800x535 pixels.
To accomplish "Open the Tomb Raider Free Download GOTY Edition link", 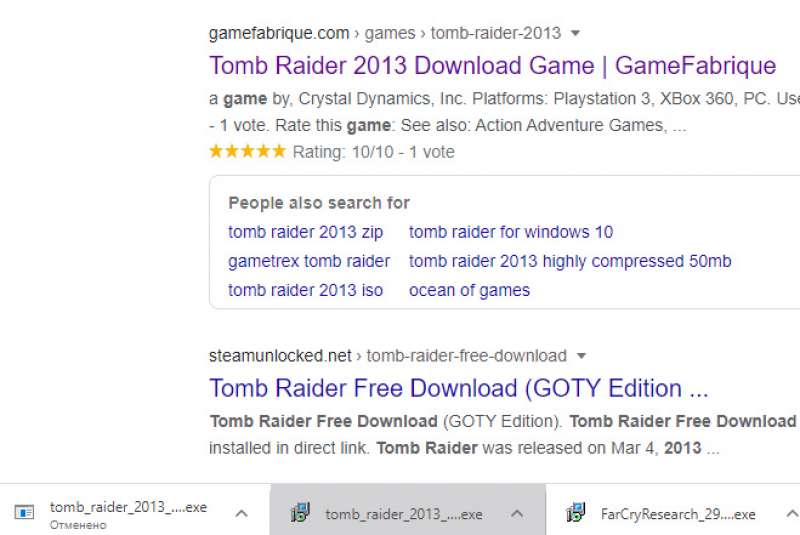I will click(x=458, y=389).
